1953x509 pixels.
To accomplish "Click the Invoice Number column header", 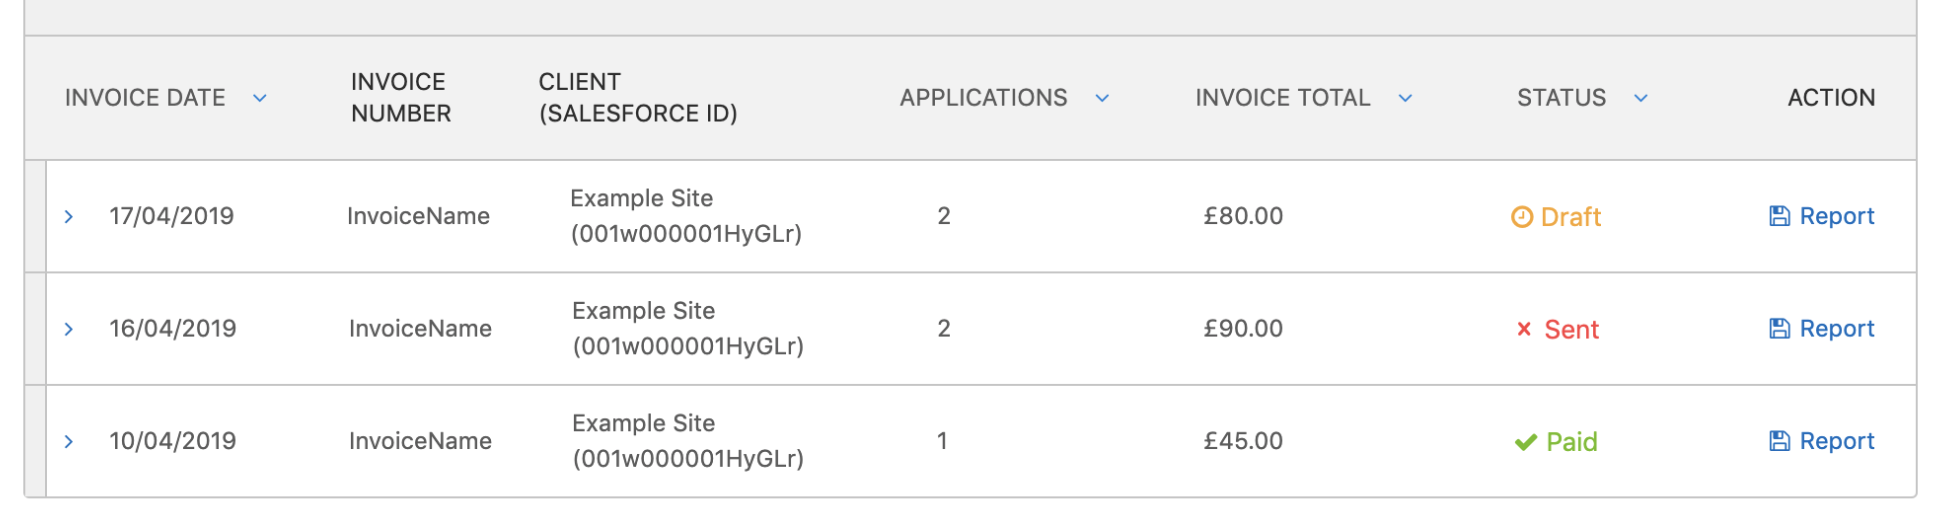I will coord(401,98).
